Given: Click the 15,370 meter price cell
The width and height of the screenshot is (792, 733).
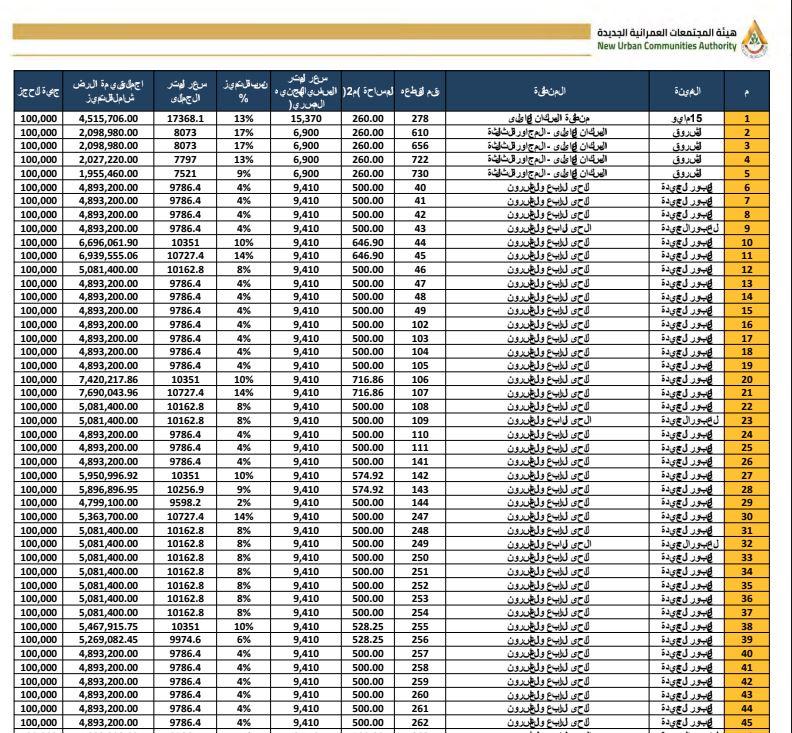Looking at the screenshot, I should (x=306, y=119).
